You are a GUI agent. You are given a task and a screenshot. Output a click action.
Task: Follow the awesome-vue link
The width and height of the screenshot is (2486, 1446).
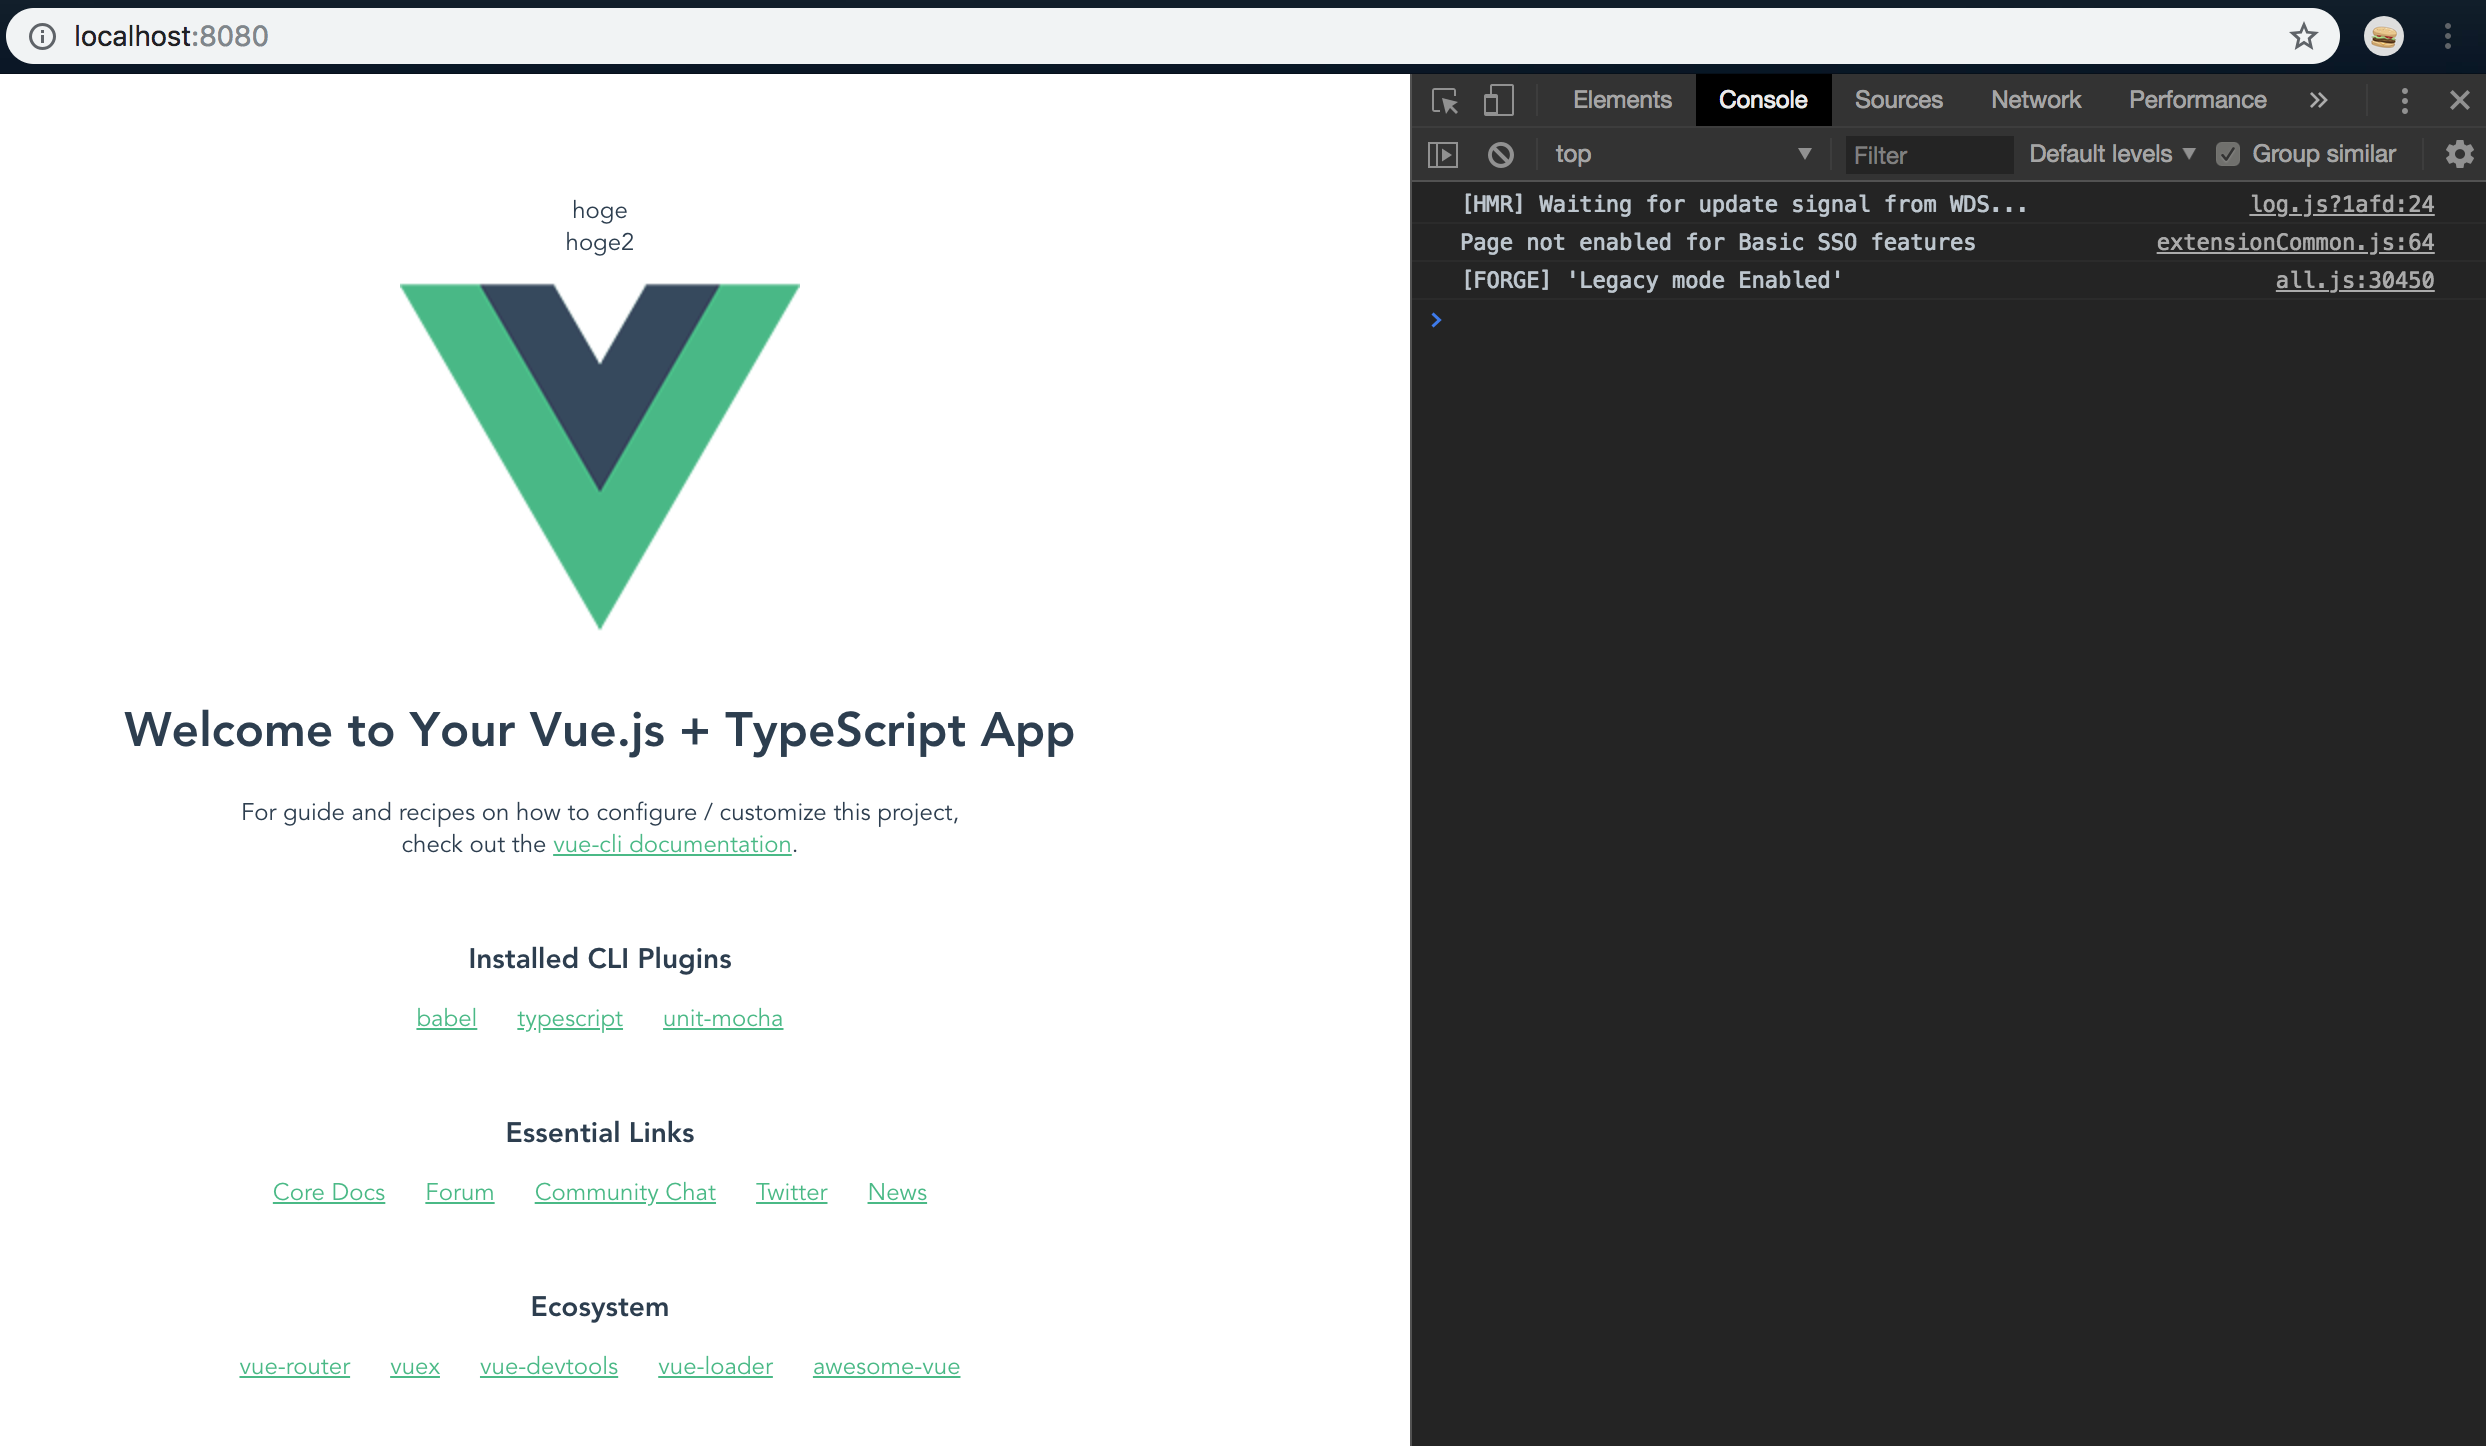[887, 1366]
